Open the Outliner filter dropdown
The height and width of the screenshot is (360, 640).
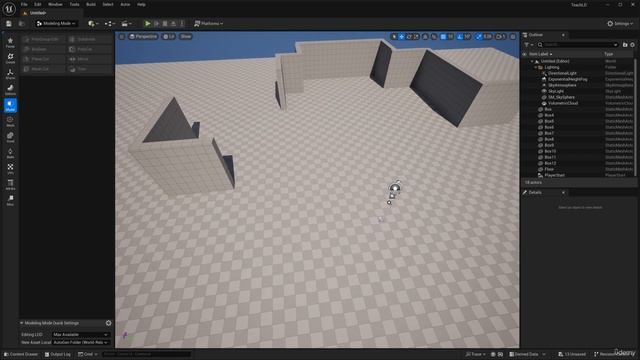point(529,44)
